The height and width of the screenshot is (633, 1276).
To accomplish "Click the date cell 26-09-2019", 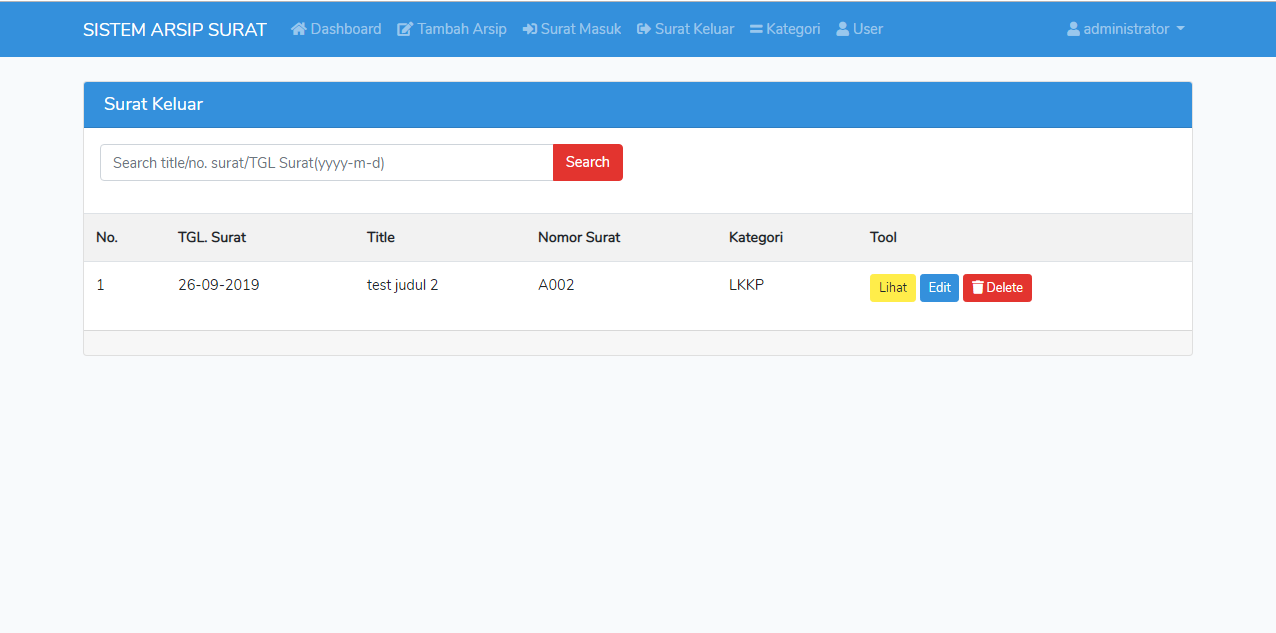I will click(219, 285).
